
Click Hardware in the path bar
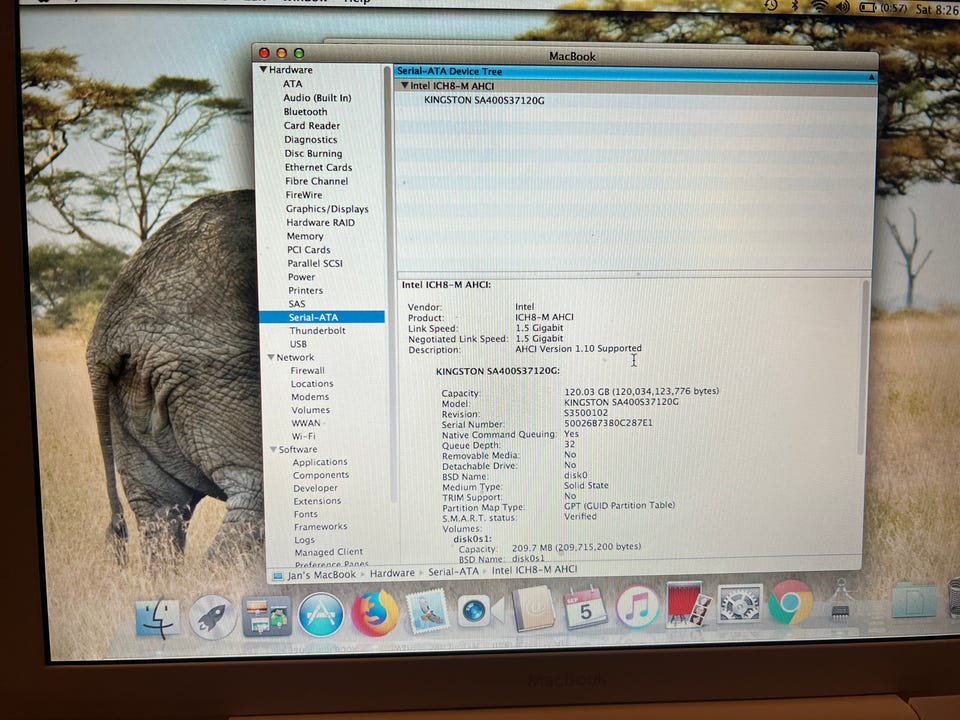coord(392,573)
